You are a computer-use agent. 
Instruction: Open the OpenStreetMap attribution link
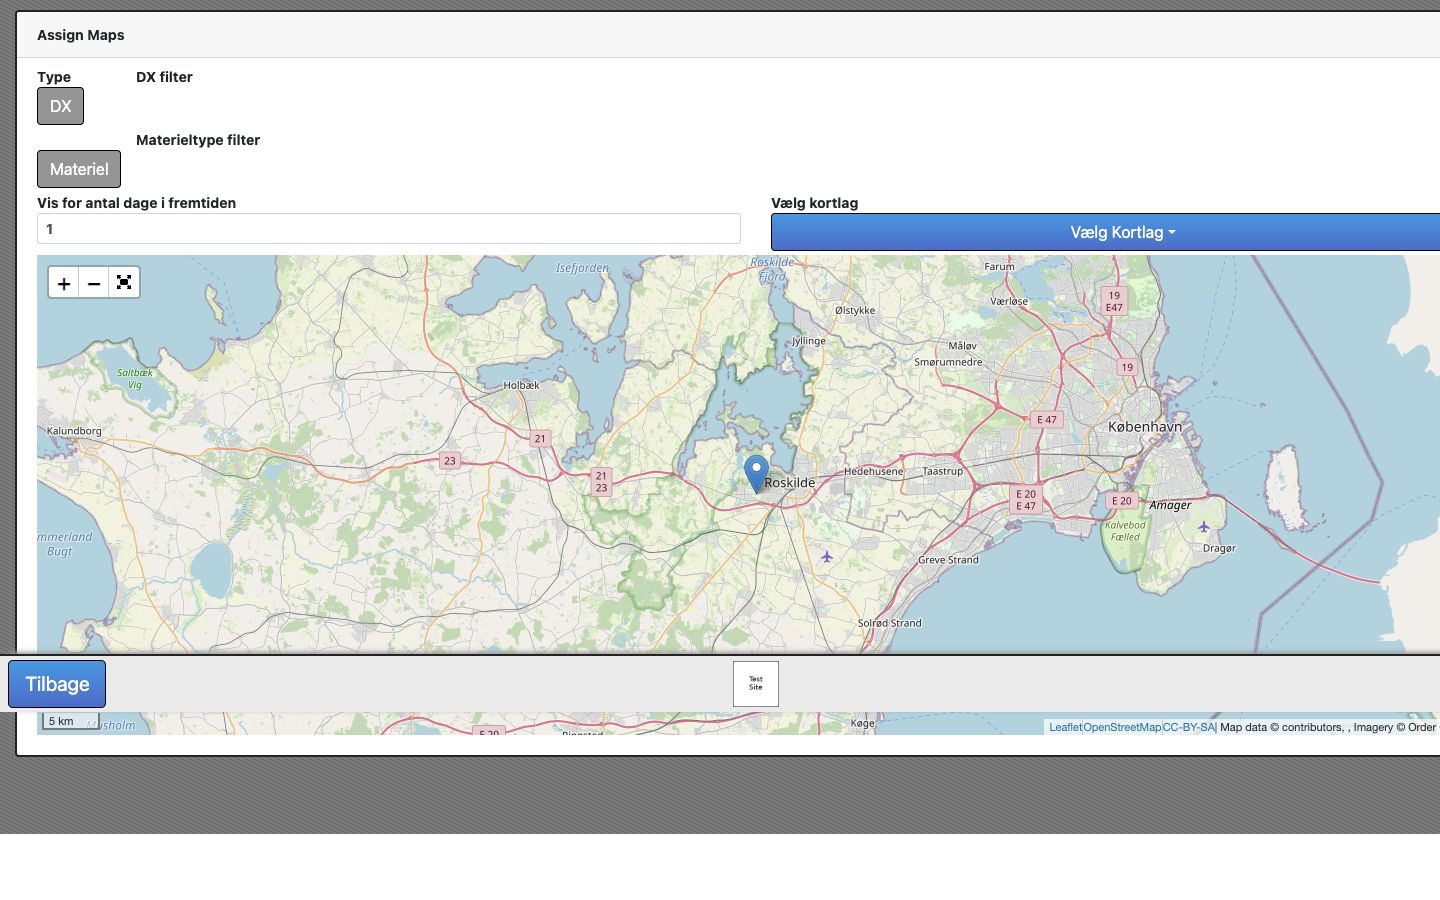click(1122, 727)
